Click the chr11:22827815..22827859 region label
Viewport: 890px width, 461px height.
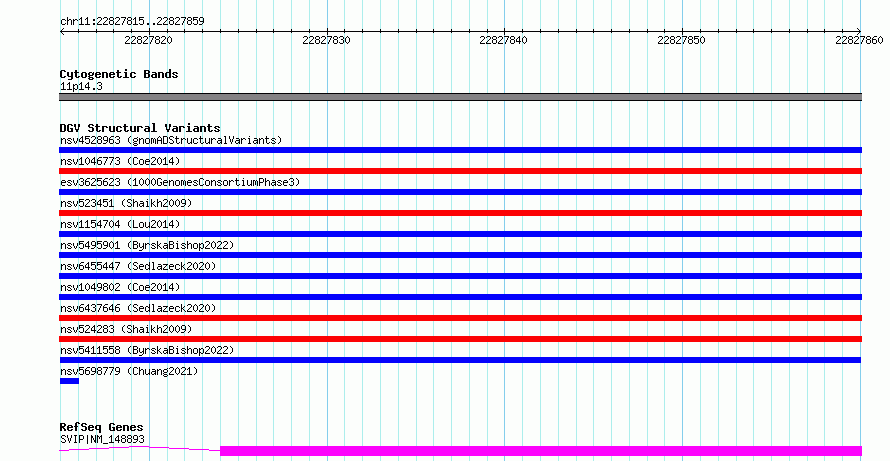[x=132, y=21]
